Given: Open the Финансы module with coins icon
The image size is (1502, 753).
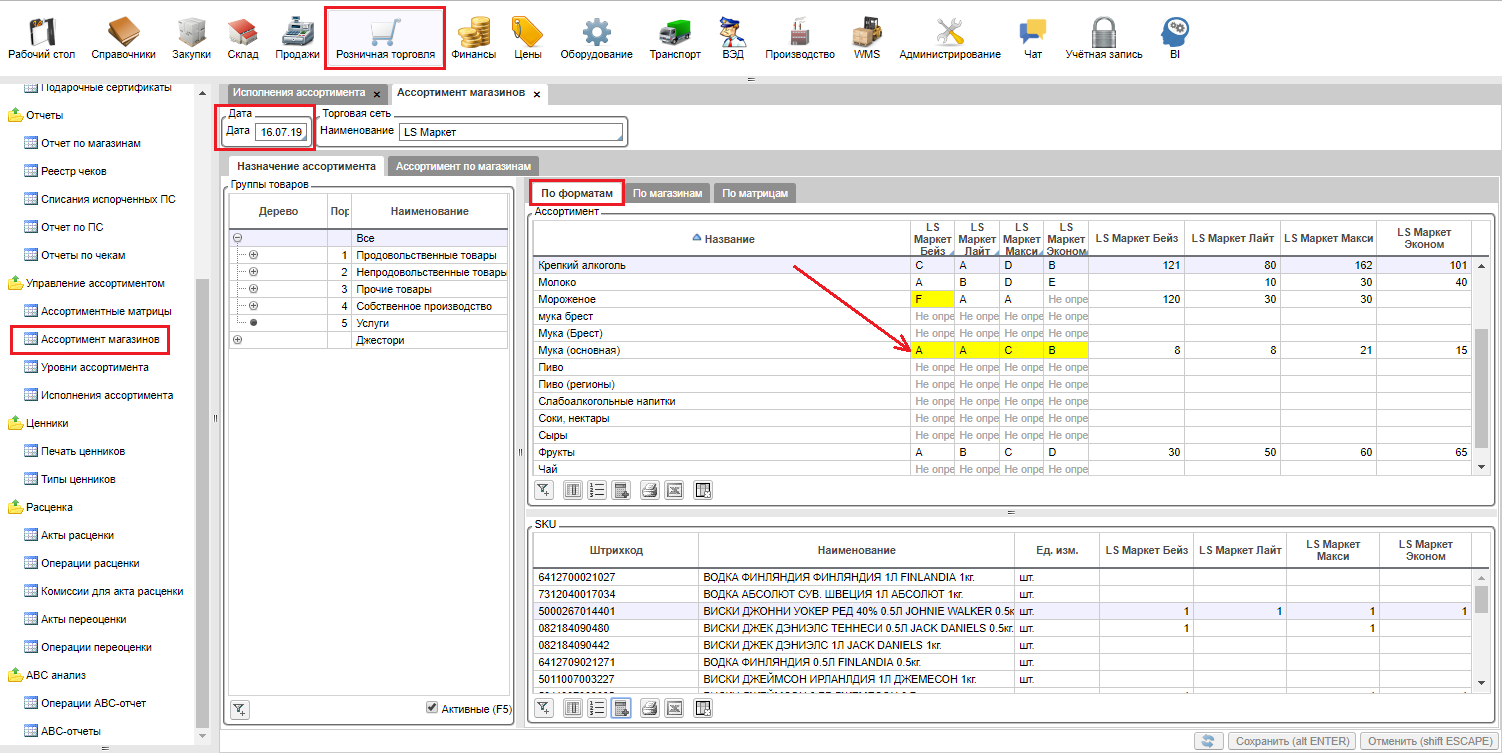Looking at the screenshot, I should click(x=473, y=38).
